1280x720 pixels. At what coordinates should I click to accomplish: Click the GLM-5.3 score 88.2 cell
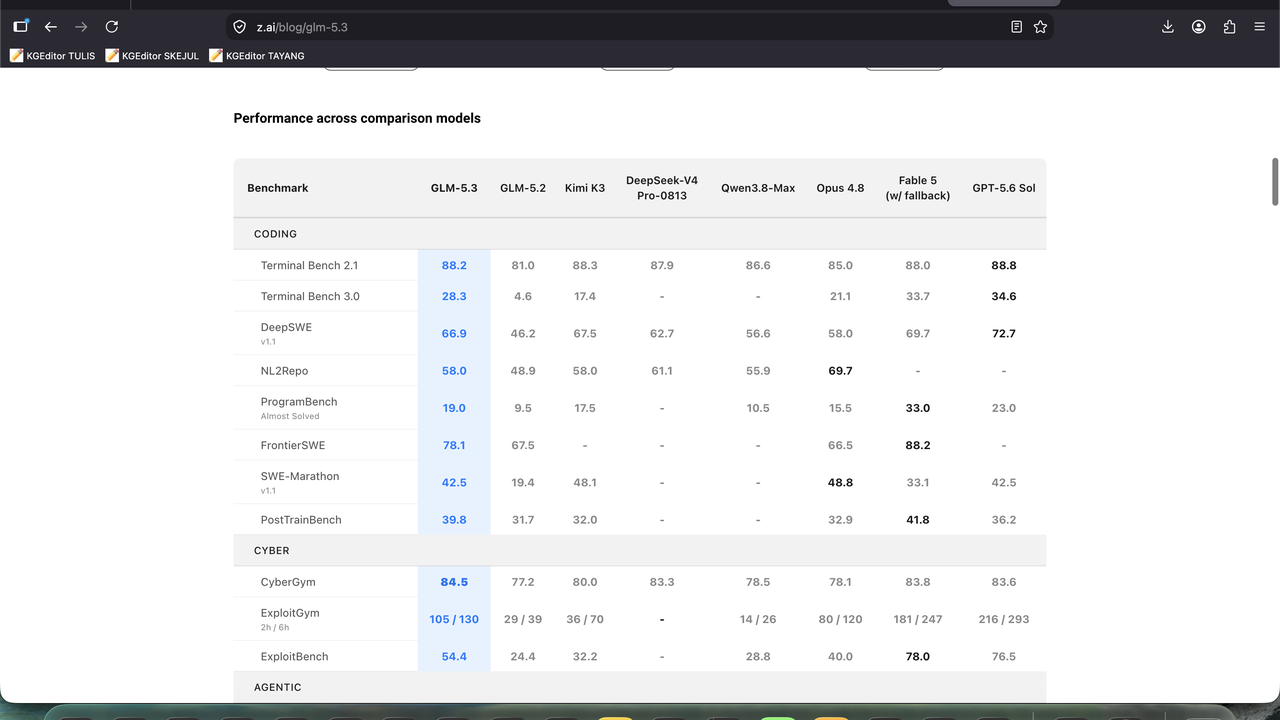(454, 266)
